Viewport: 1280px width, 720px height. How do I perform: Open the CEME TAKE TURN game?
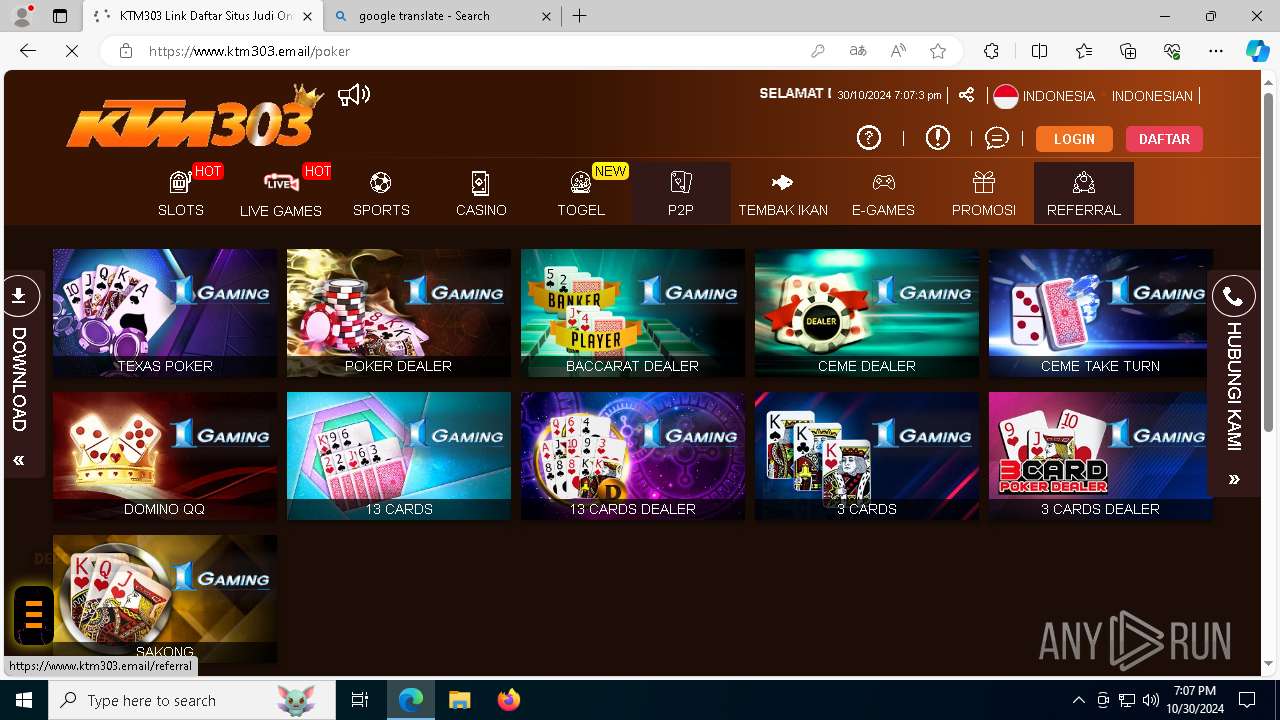(1101, 313)
